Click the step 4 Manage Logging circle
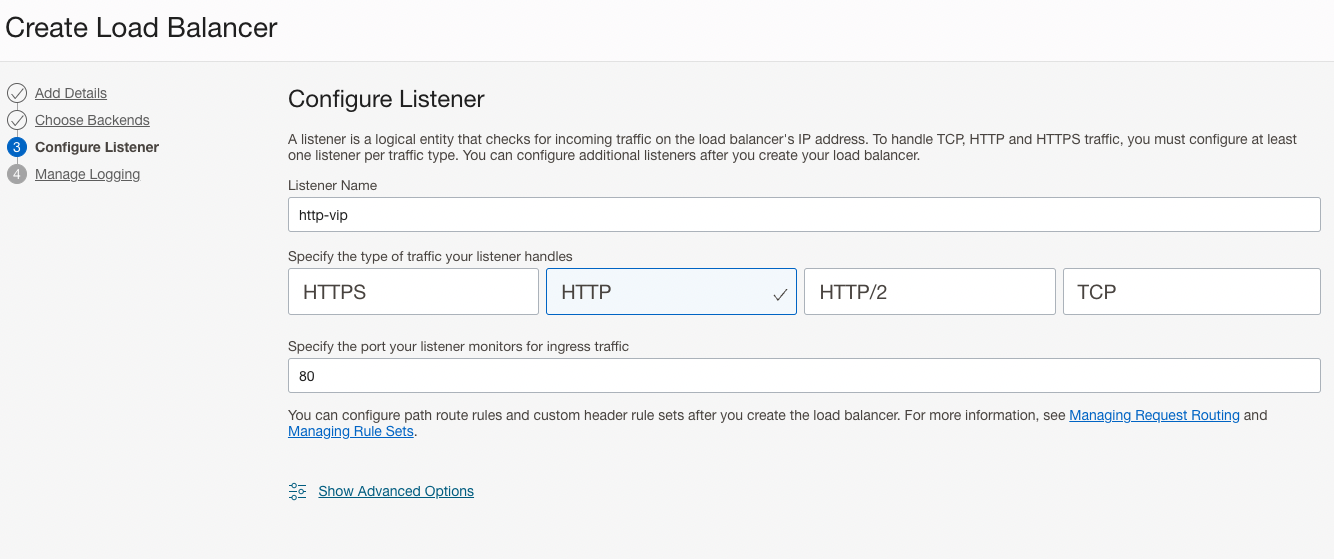The height and width of the screenshot is (559, 1334). [17, 174]
